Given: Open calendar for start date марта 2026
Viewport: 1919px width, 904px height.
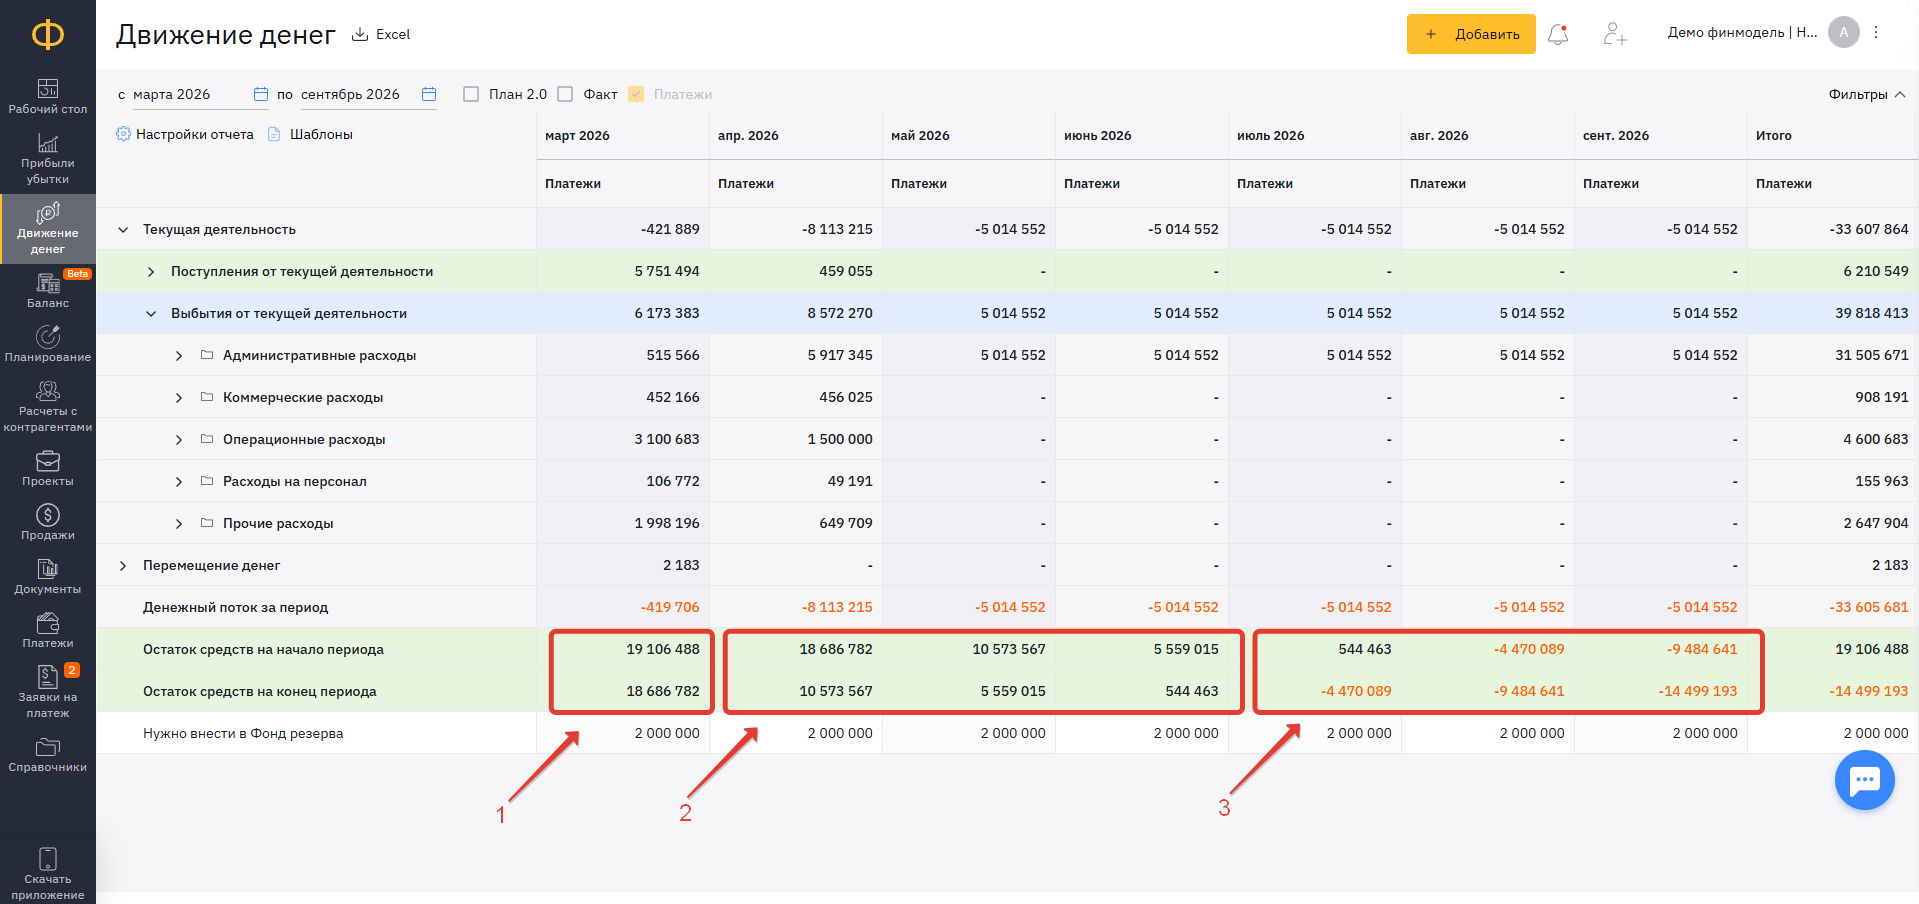Looking at the screenshot, I should 261,94.
